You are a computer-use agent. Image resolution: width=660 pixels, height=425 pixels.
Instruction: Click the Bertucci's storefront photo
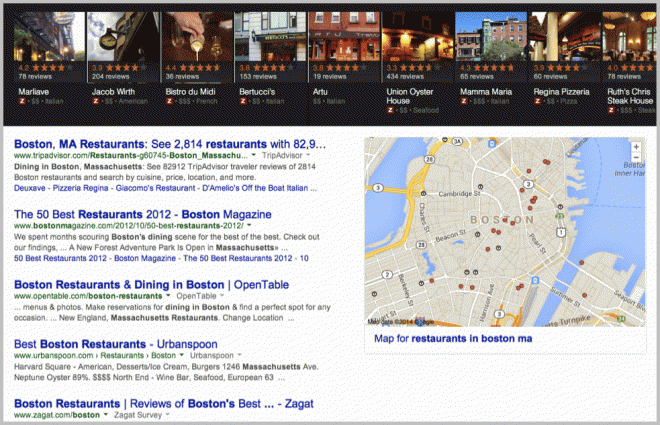click(270, 37)
